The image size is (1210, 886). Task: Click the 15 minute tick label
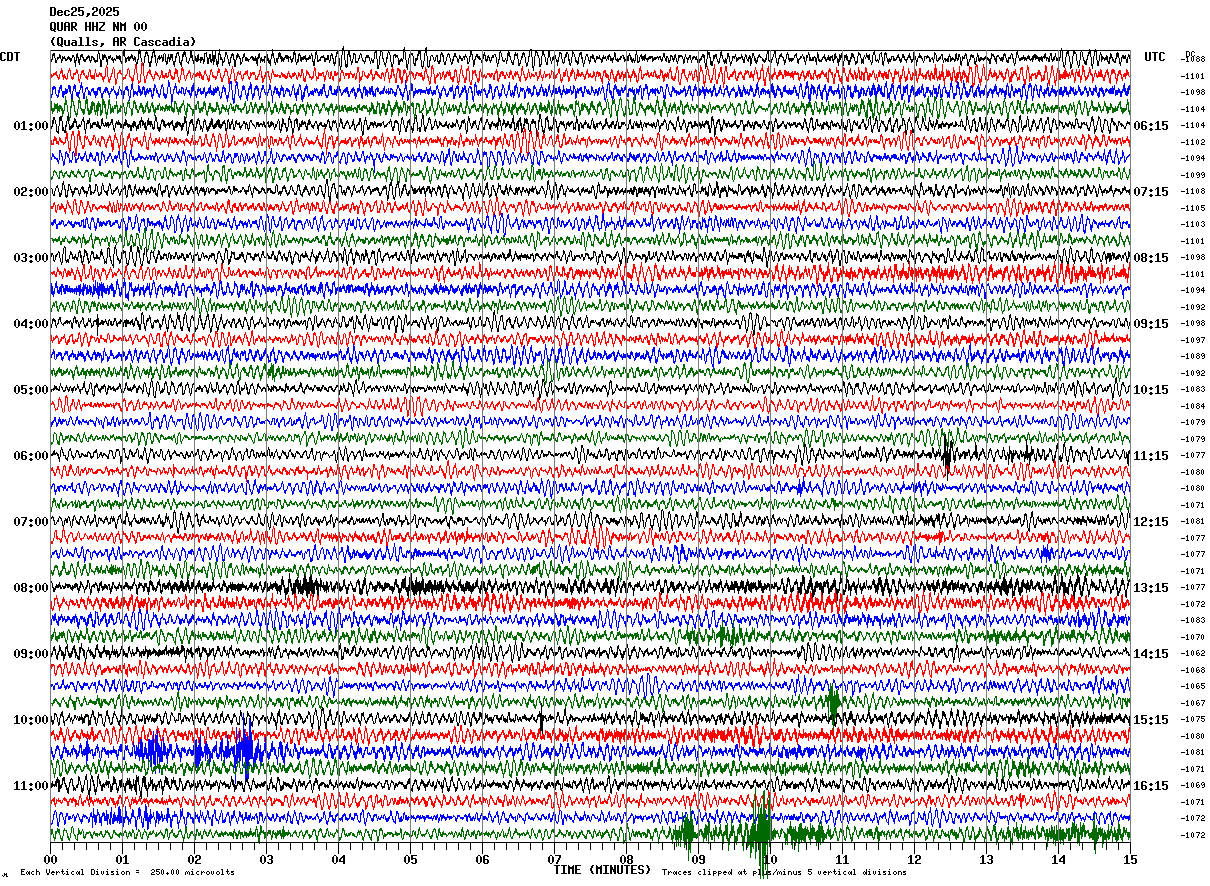(x=1130, y=859)
